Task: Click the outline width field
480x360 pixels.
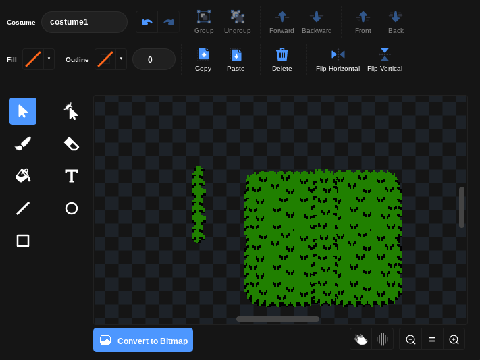Action: tap(154, 59)
